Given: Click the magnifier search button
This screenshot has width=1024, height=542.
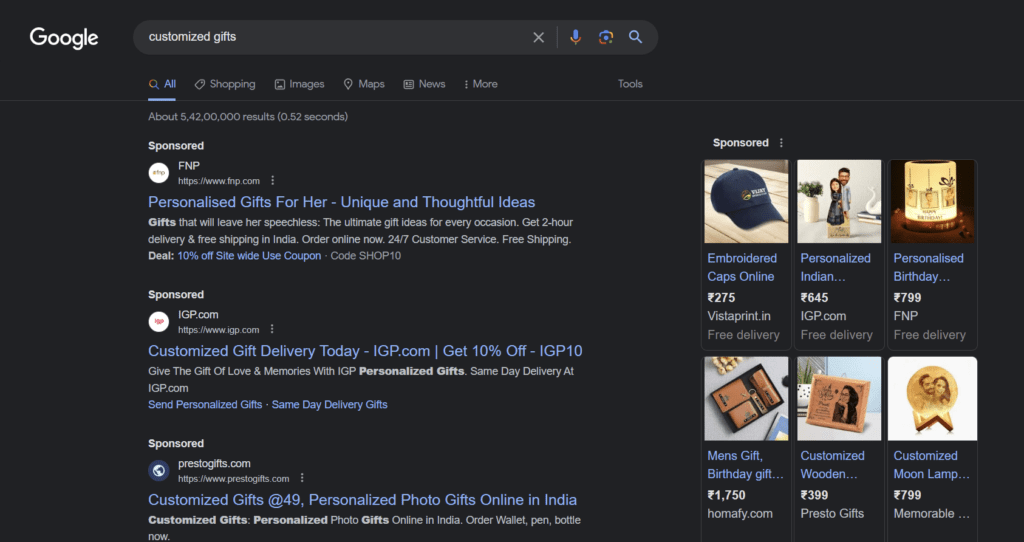Looking at the screenshot, I should [x=635, y=37].
